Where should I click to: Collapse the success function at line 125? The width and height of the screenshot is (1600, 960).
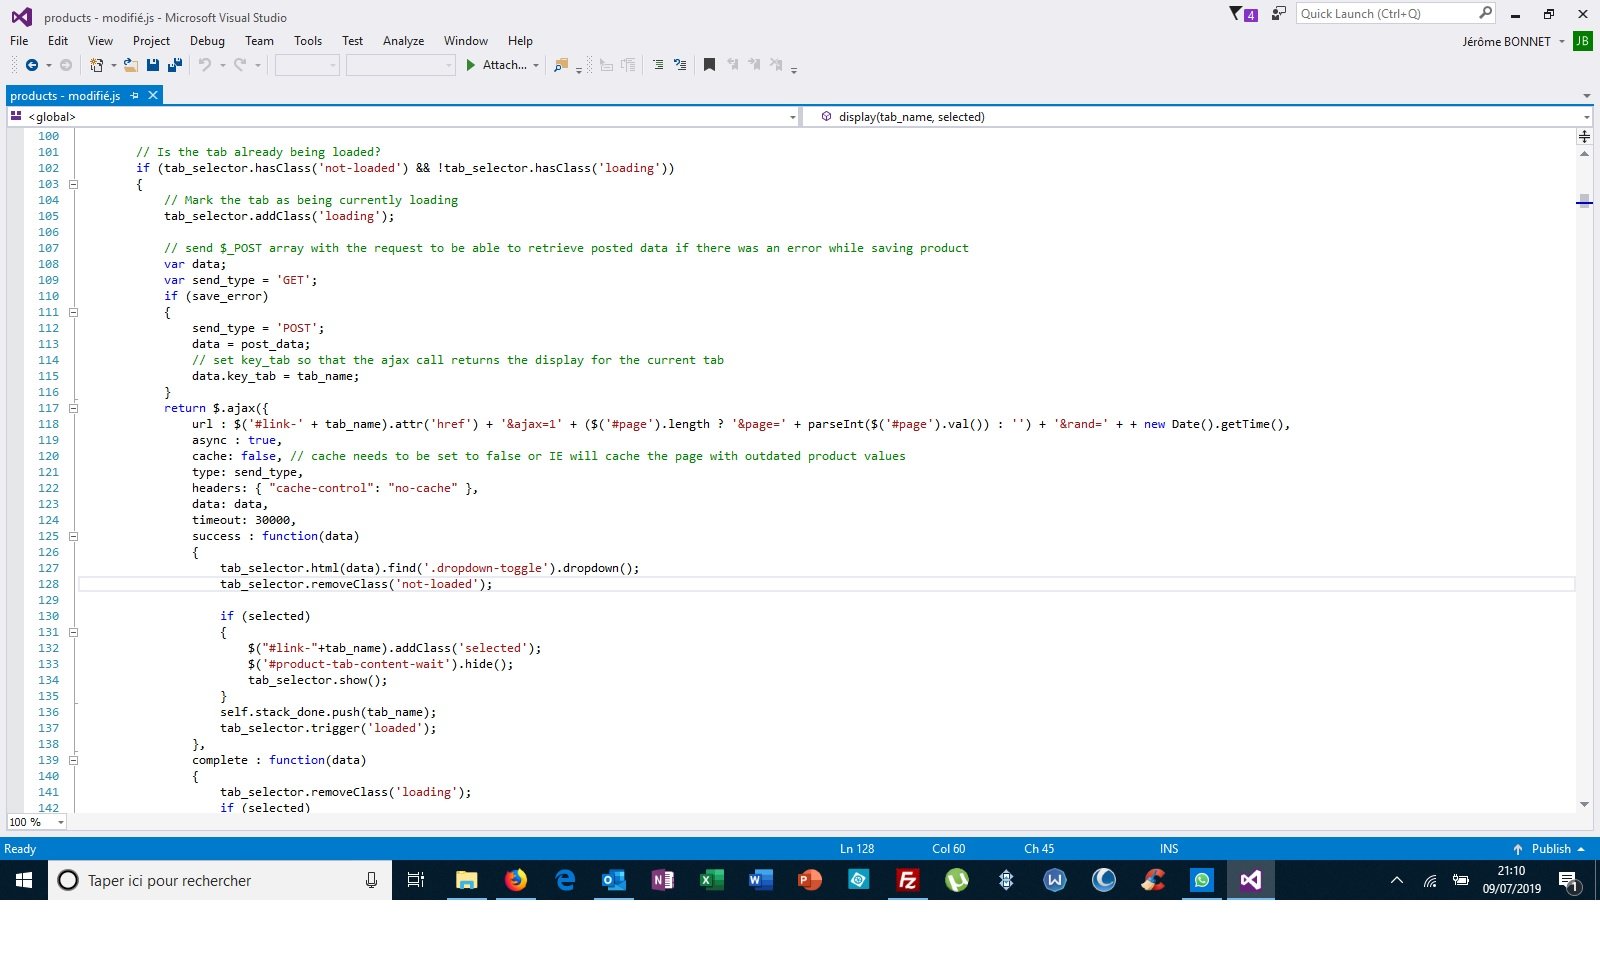(x=73, y=536)
